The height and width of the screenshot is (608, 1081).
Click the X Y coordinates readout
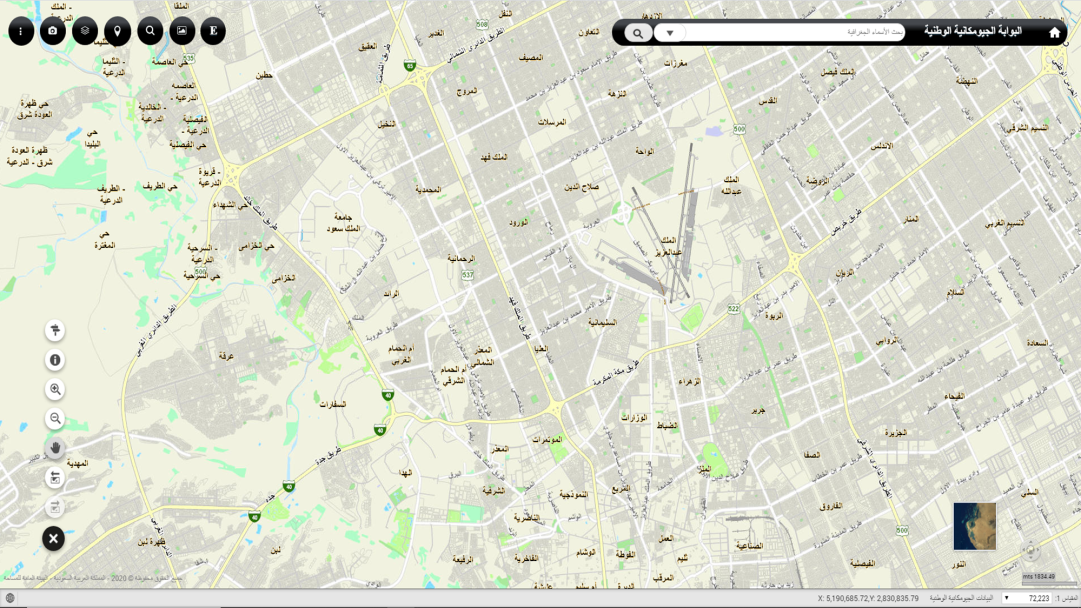(x=868, y=598)
